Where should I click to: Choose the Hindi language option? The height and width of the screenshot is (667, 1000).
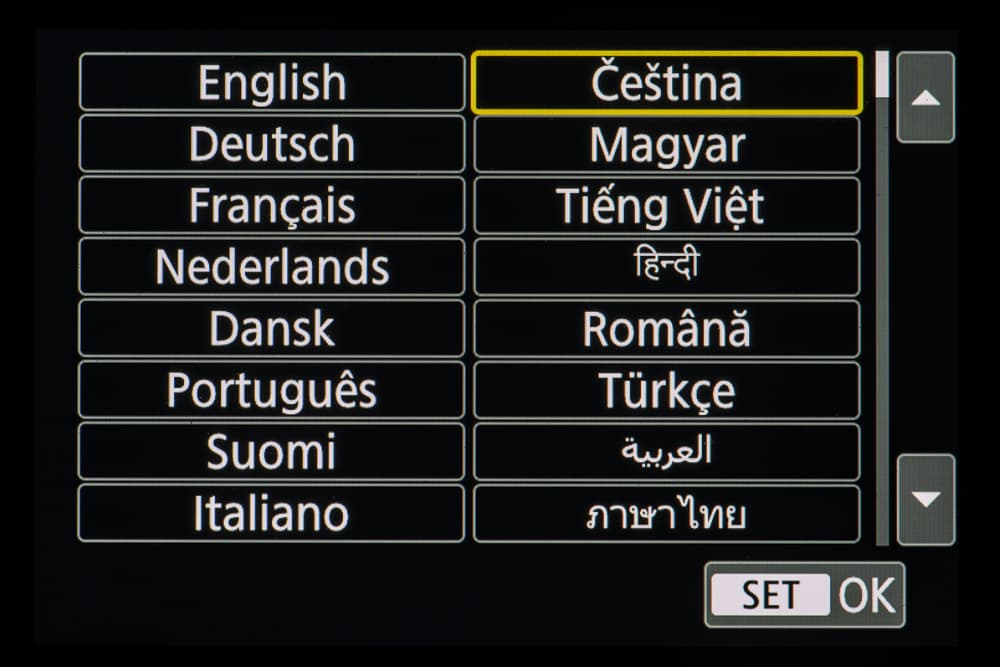pos(666,267)
